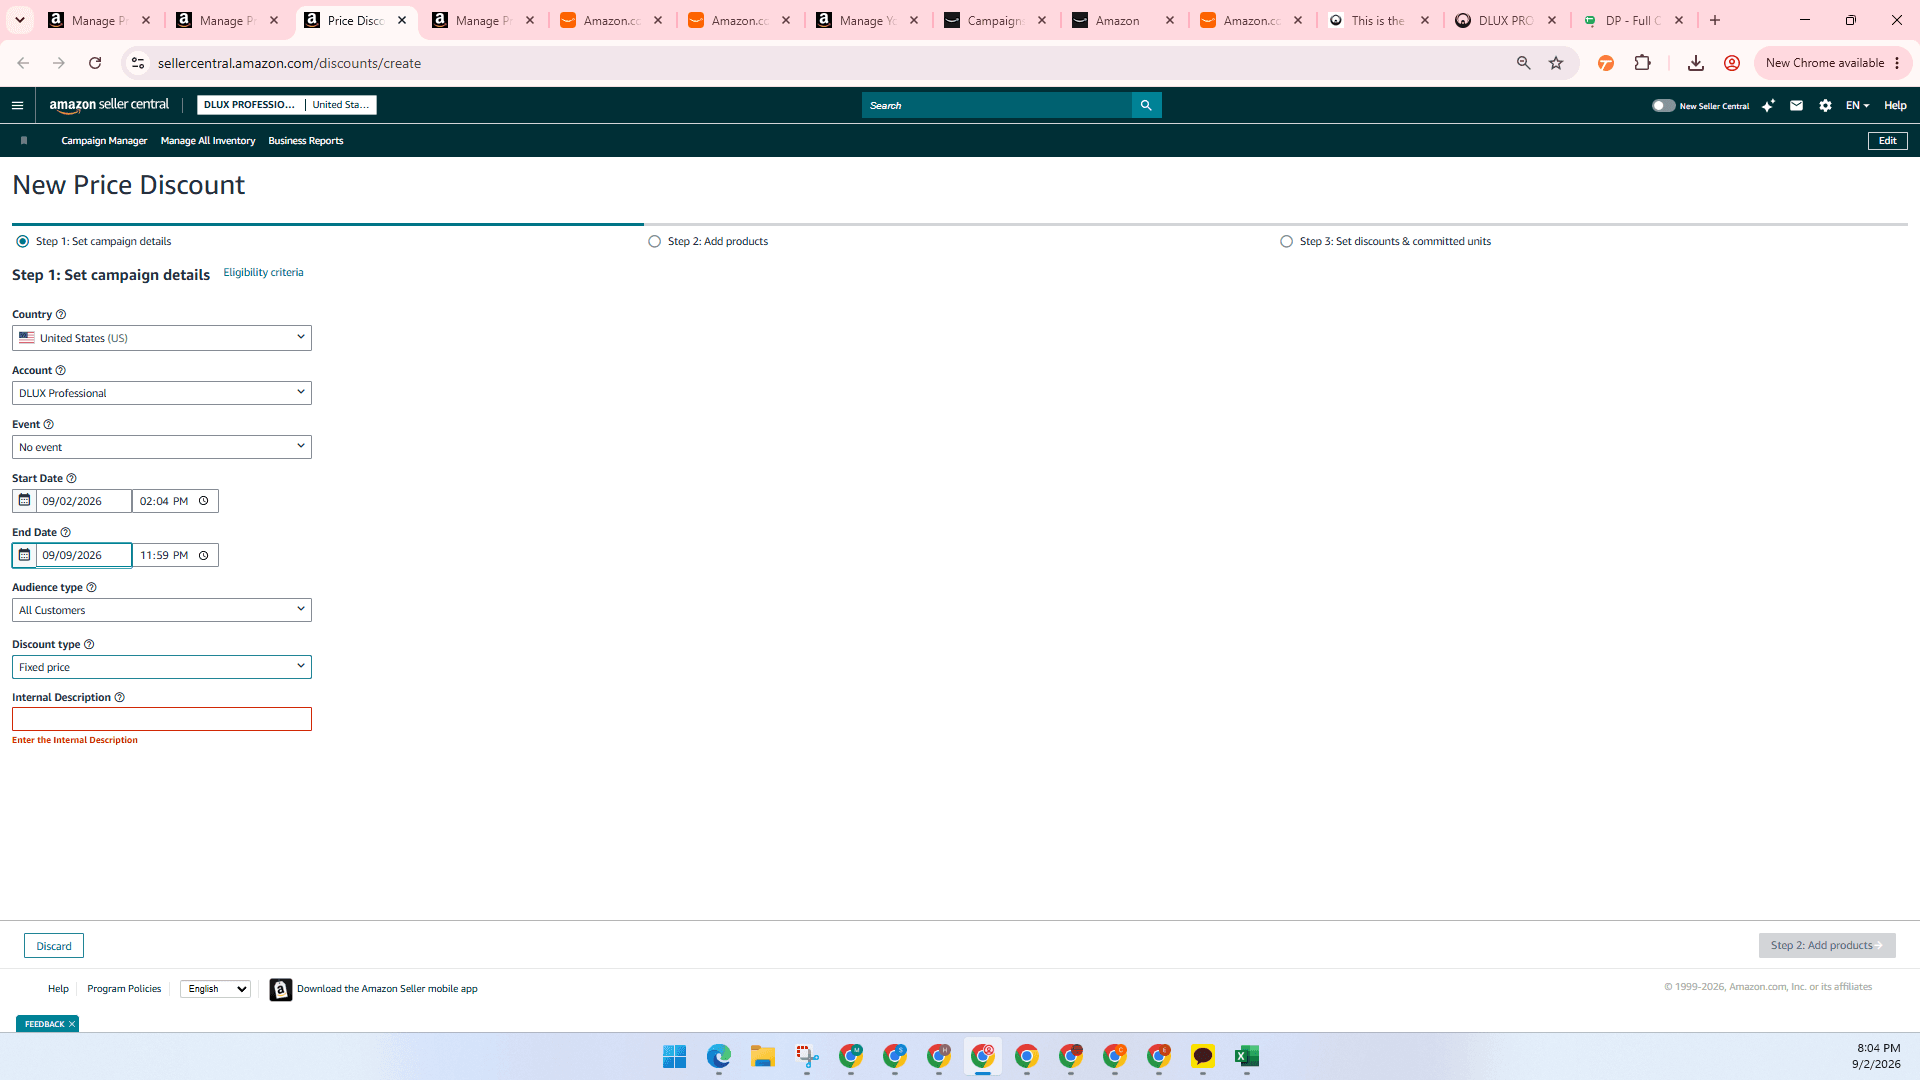The width and height of the screenshot is (1920, 1080).
Task: Click the clock icon in Start Date time
Action: (203, 501)
